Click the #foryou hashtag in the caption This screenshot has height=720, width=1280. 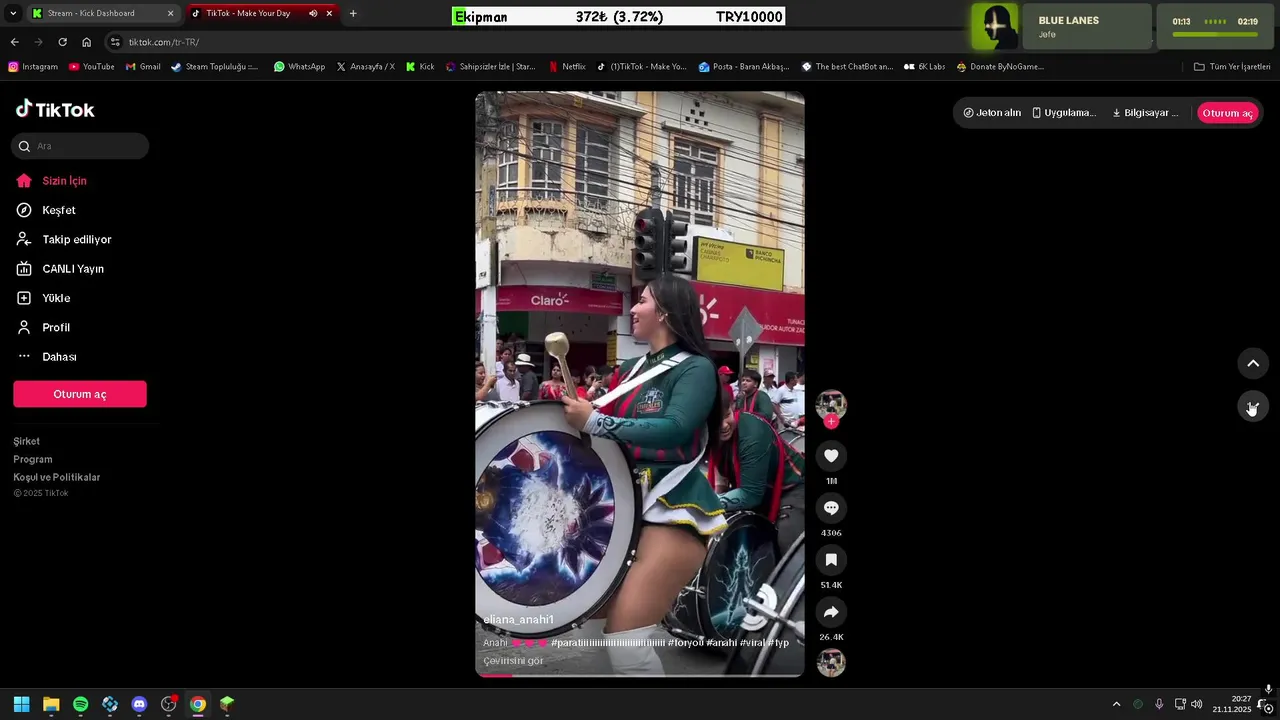tap(685, 643)
